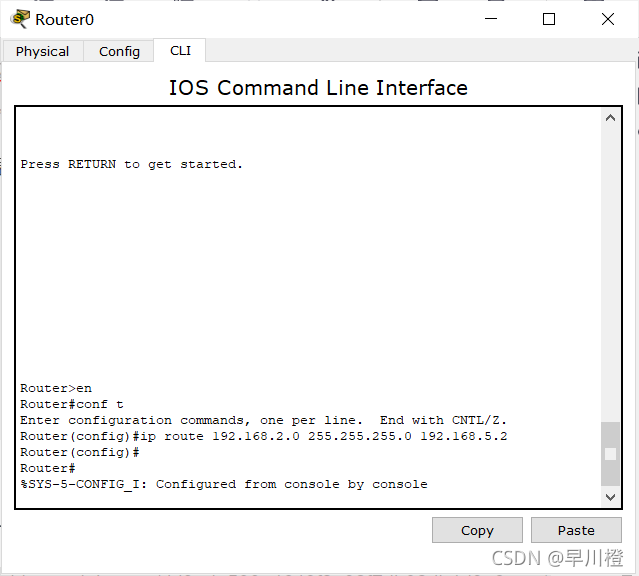Click the terminal scrollbar up arrow
Image resolution: width=639 pixels, height=576 pixels.
pyautogui.click(x=610, y=118)
